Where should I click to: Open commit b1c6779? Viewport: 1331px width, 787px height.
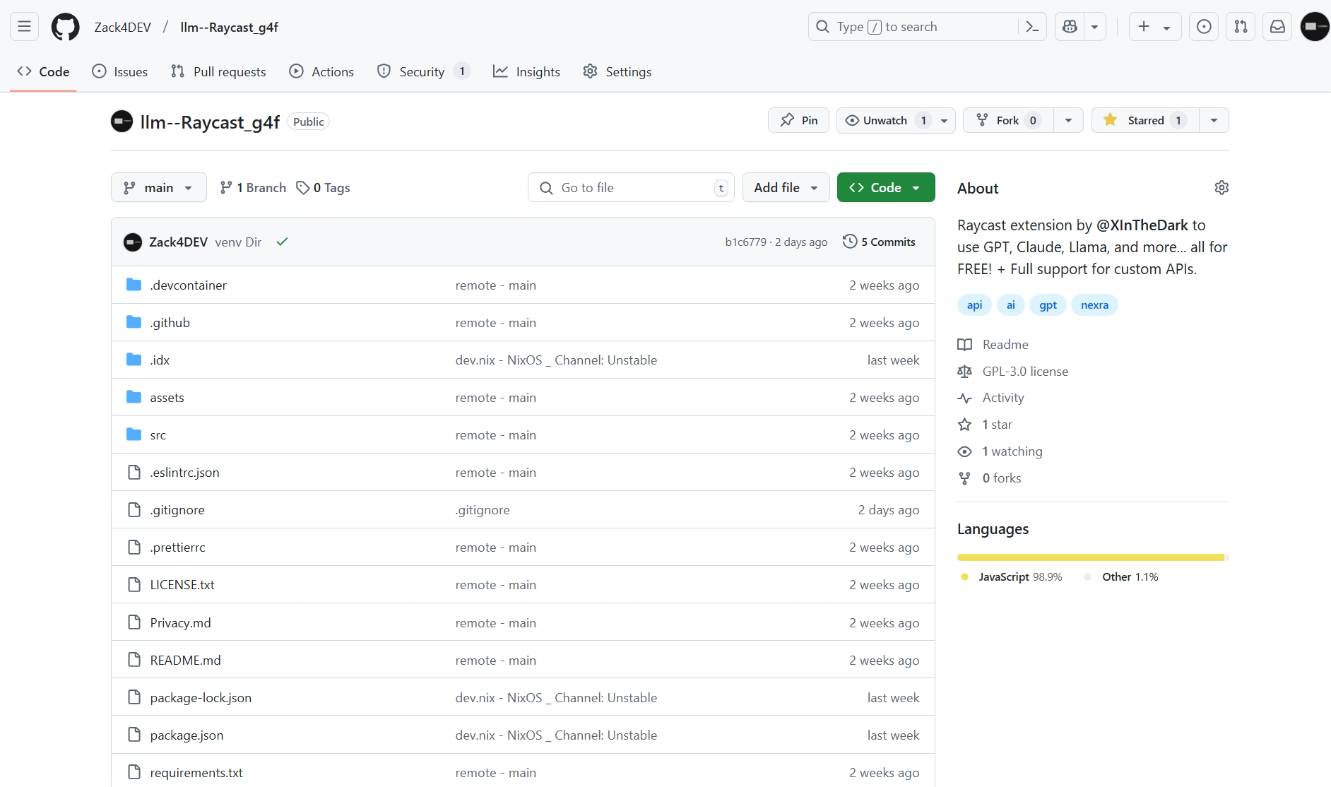click(745, 242)
